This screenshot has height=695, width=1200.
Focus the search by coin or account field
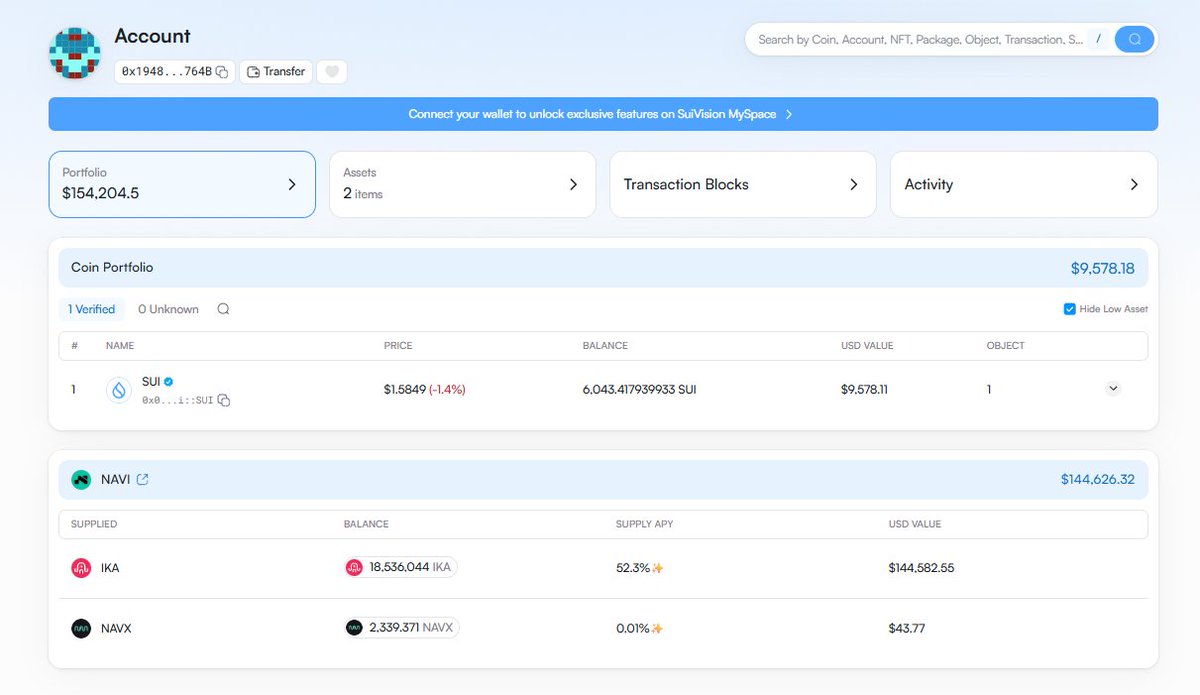coord(920,39)
